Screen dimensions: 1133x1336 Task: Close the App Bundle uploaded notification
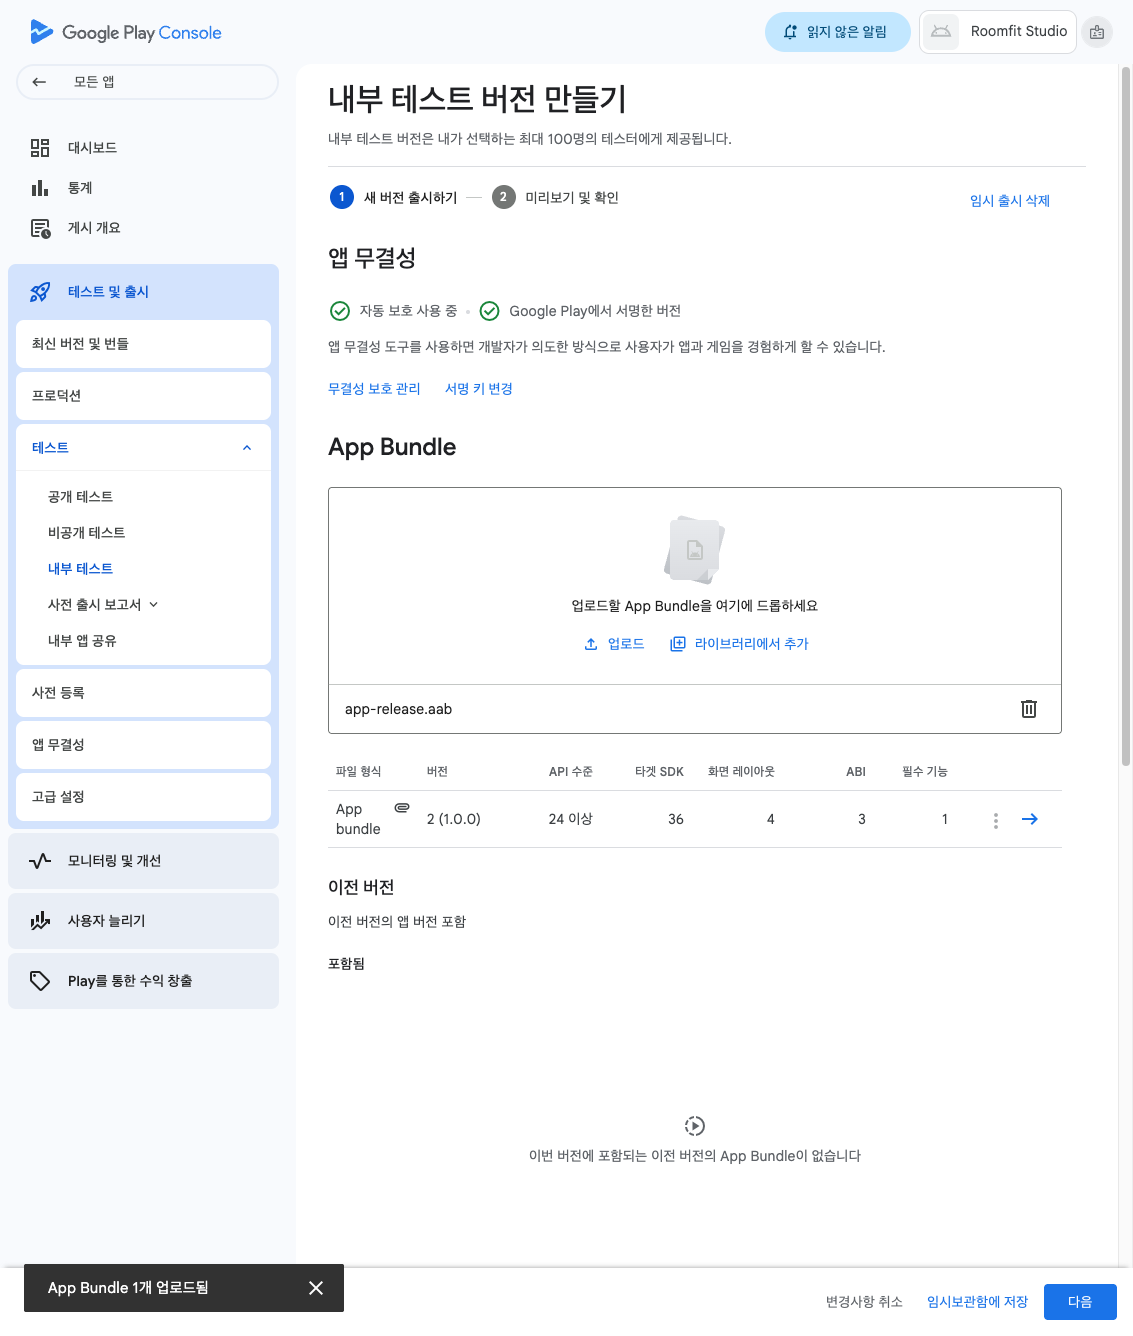click(316, 1288)
